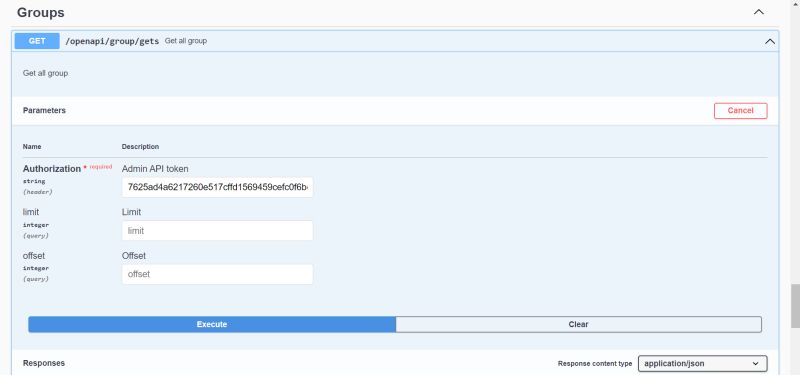Click the Authorization parameter name
This screenshot has height=375, width=800.
(x=52, y=168)
